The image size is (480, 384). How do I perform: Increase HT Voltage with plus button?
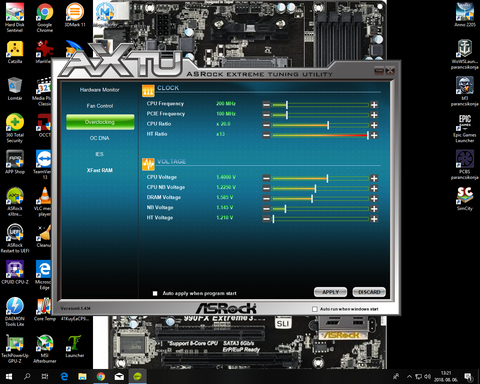pyautogui.click(x=374, y=219)
